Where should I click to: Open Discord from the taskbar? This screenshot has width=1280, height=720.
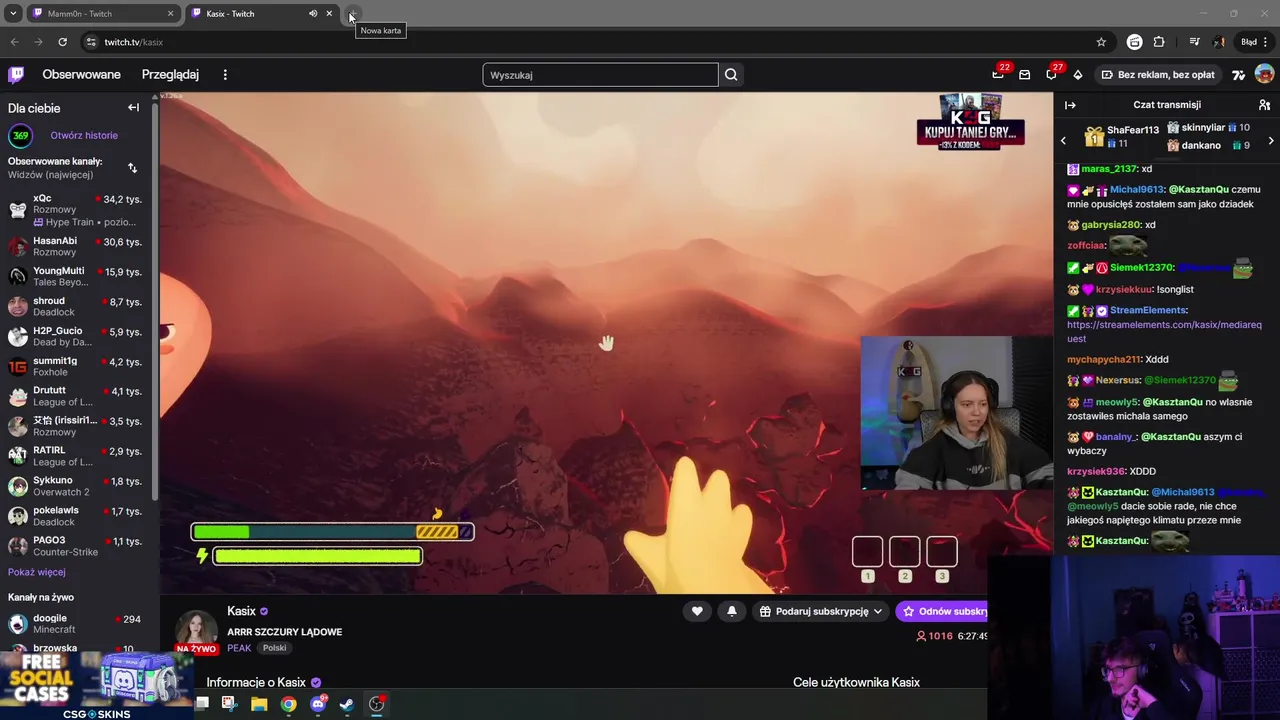pos(318,704)
